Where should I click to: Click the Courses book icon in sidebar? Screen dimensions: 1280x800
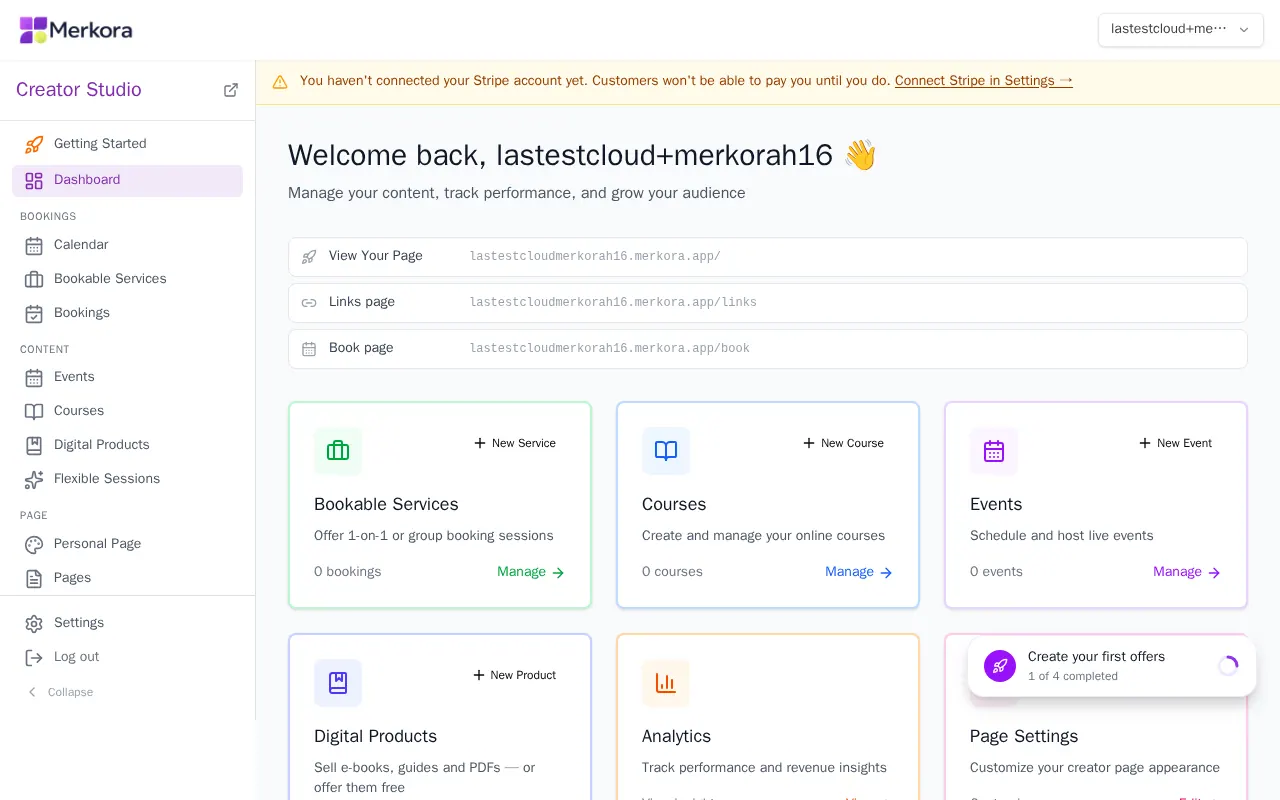(34, 411)
